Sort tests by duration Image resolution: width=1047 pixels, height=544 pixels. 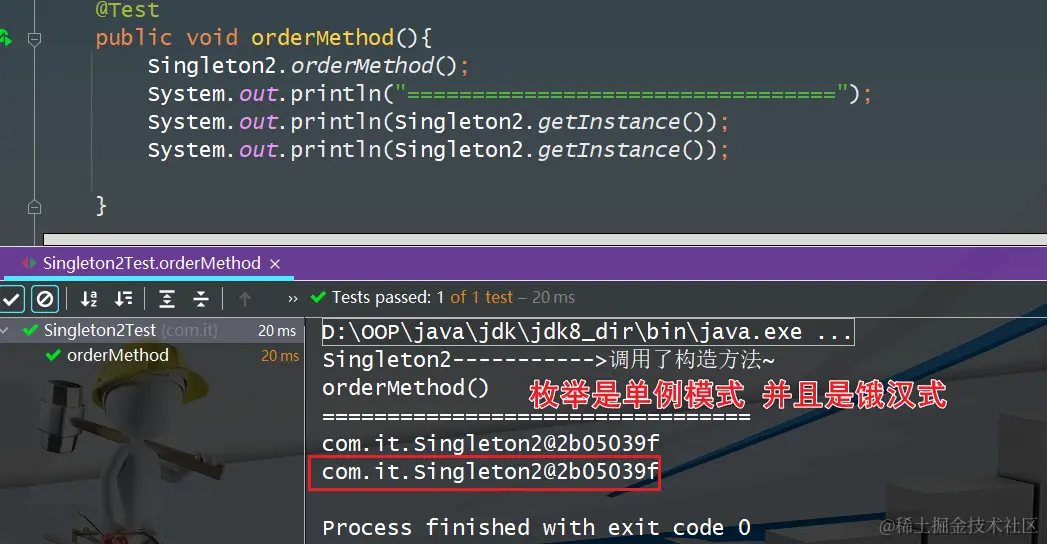(x=124, y=298)
